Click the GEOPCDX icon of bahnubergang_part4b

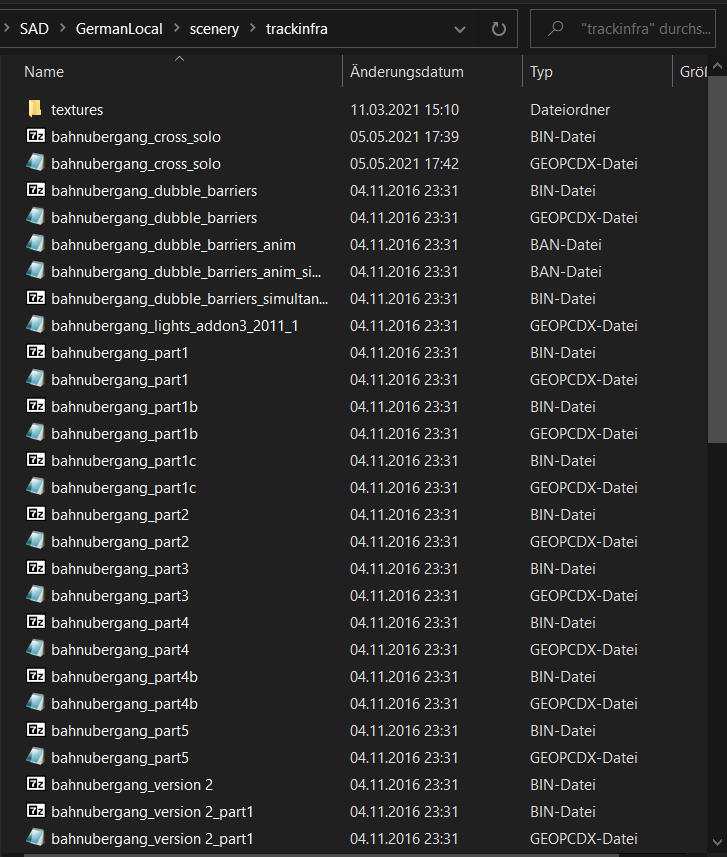pos(36,703)
